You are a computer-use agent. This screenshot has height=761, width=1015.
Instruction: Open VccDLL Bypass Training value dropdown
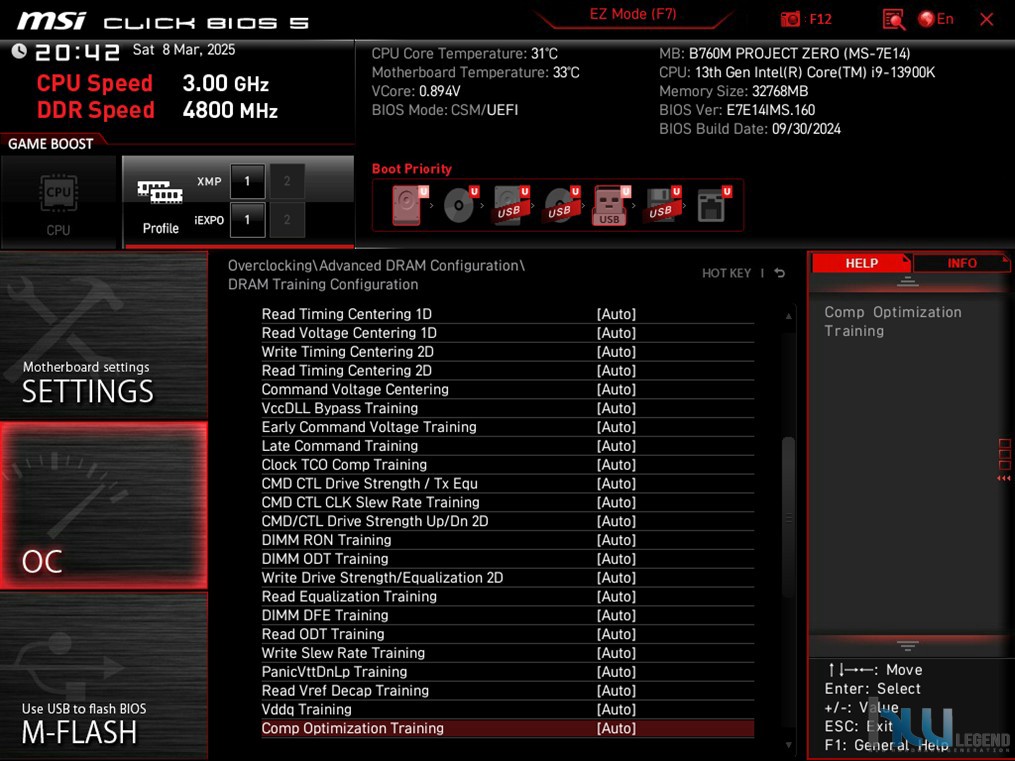coord(616,408)
